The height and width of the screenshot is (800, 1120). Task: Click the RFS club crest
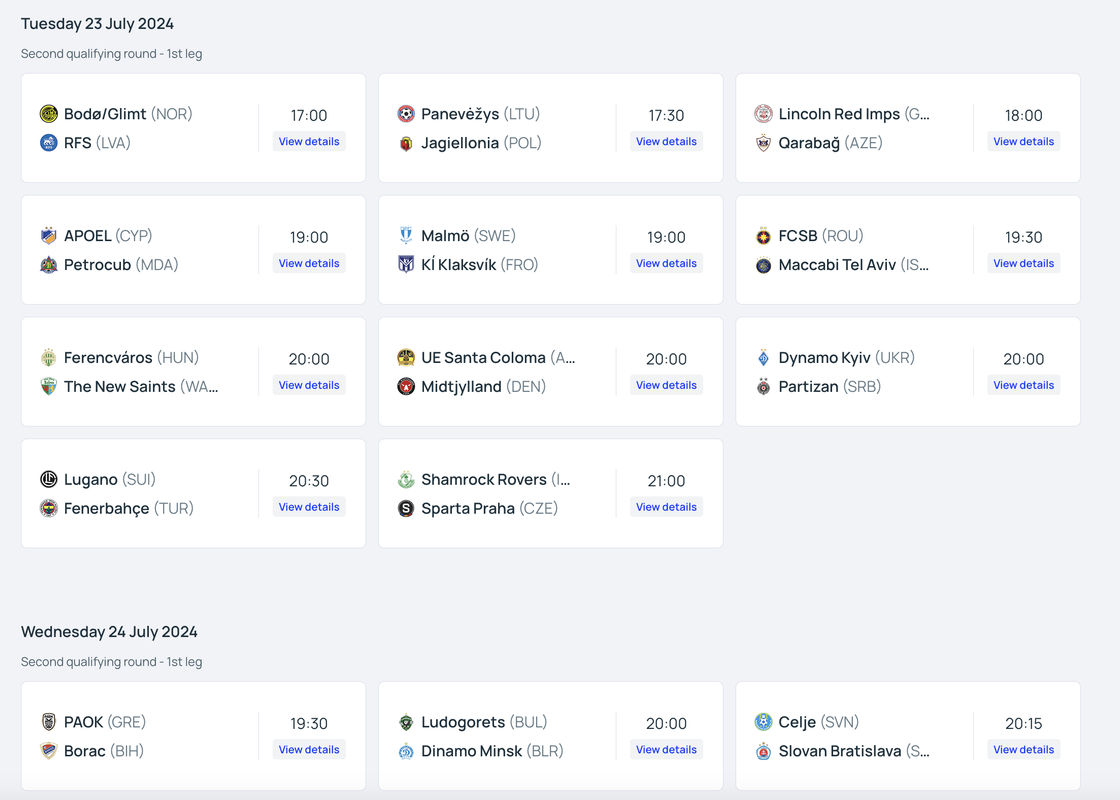pos(49,143)
